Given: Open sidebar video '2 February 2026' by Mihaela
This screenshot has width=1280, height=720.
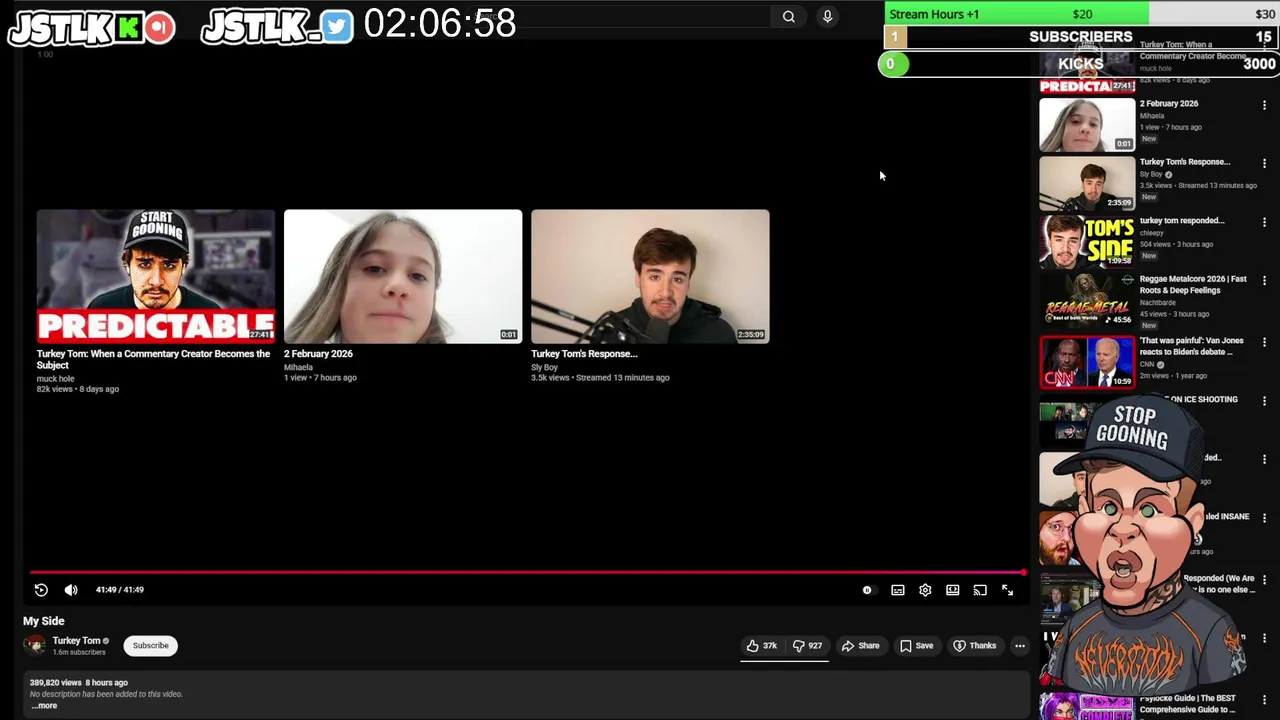Looking at the screenshot, I should coord(1087,124).
